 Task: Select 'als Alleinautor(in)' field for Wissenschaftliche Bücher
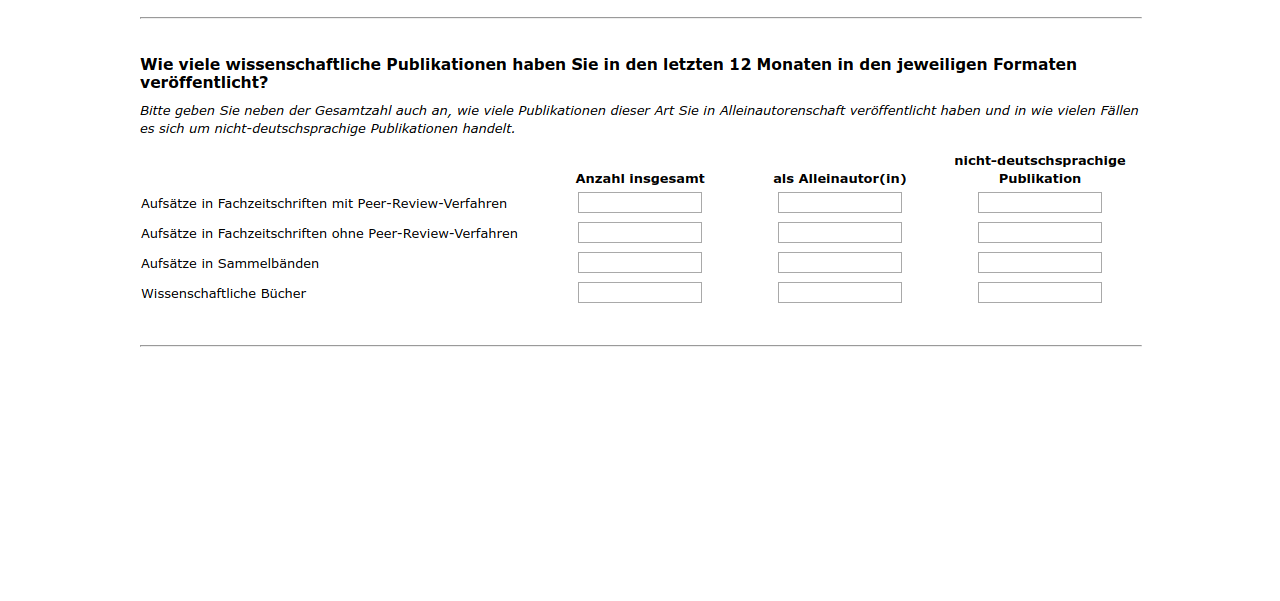click(840, 293)
